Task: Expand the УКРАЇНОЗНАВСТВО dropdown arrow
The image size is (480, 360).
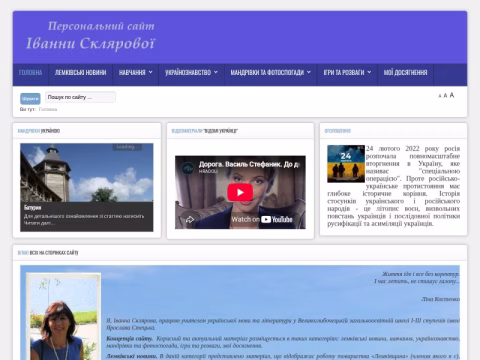Action: [216, 72]
